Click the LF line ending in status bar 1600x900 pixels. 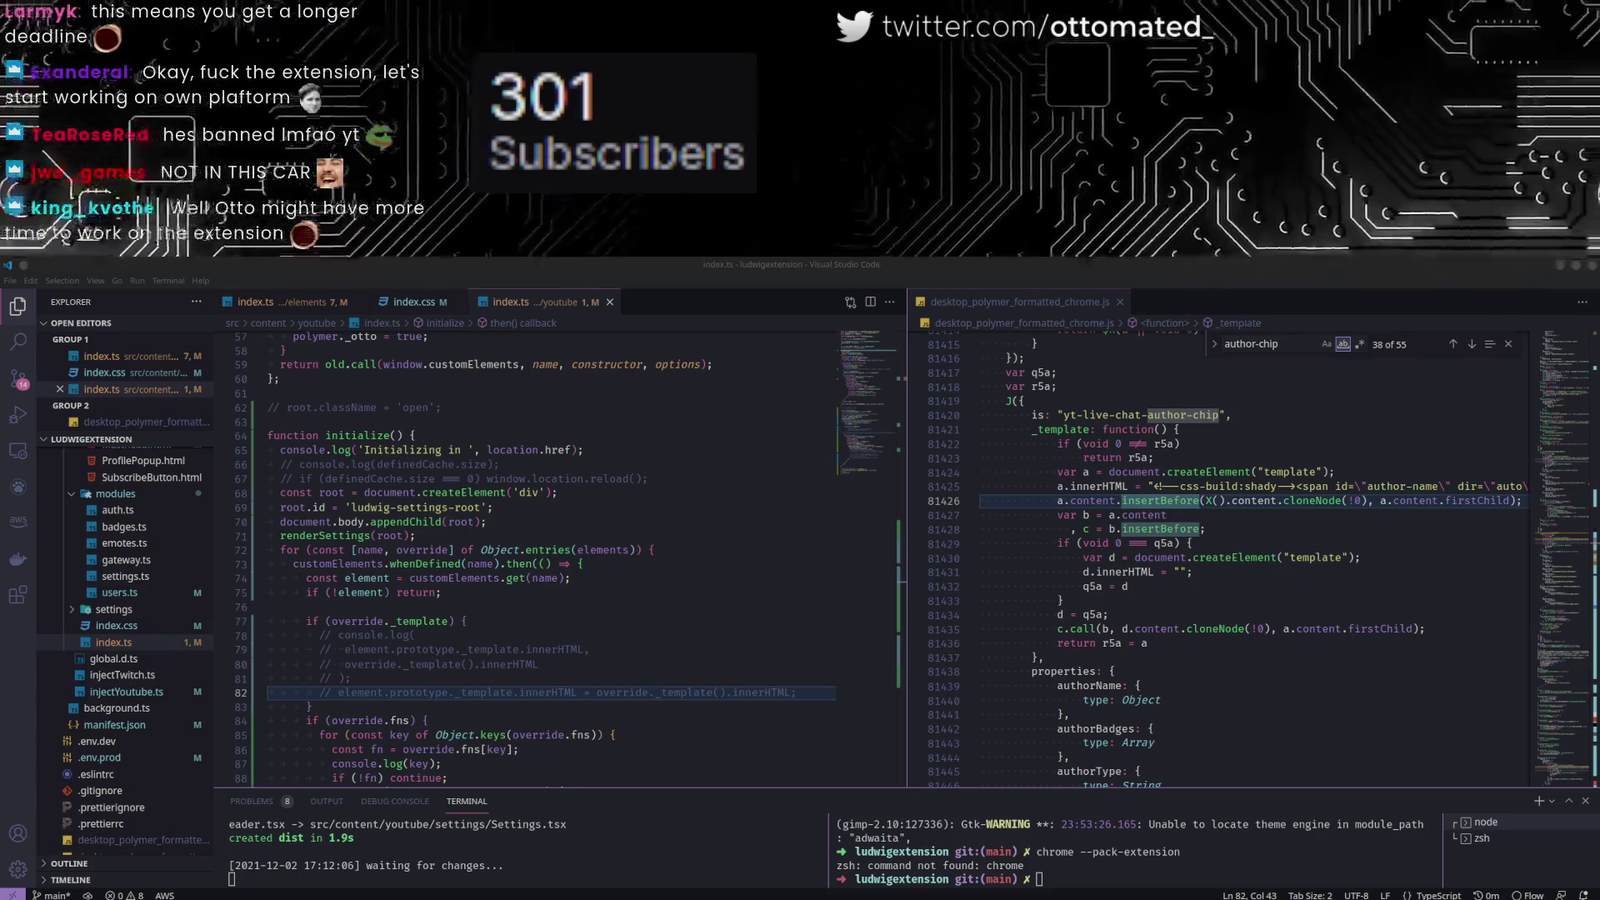point(1385,895)
